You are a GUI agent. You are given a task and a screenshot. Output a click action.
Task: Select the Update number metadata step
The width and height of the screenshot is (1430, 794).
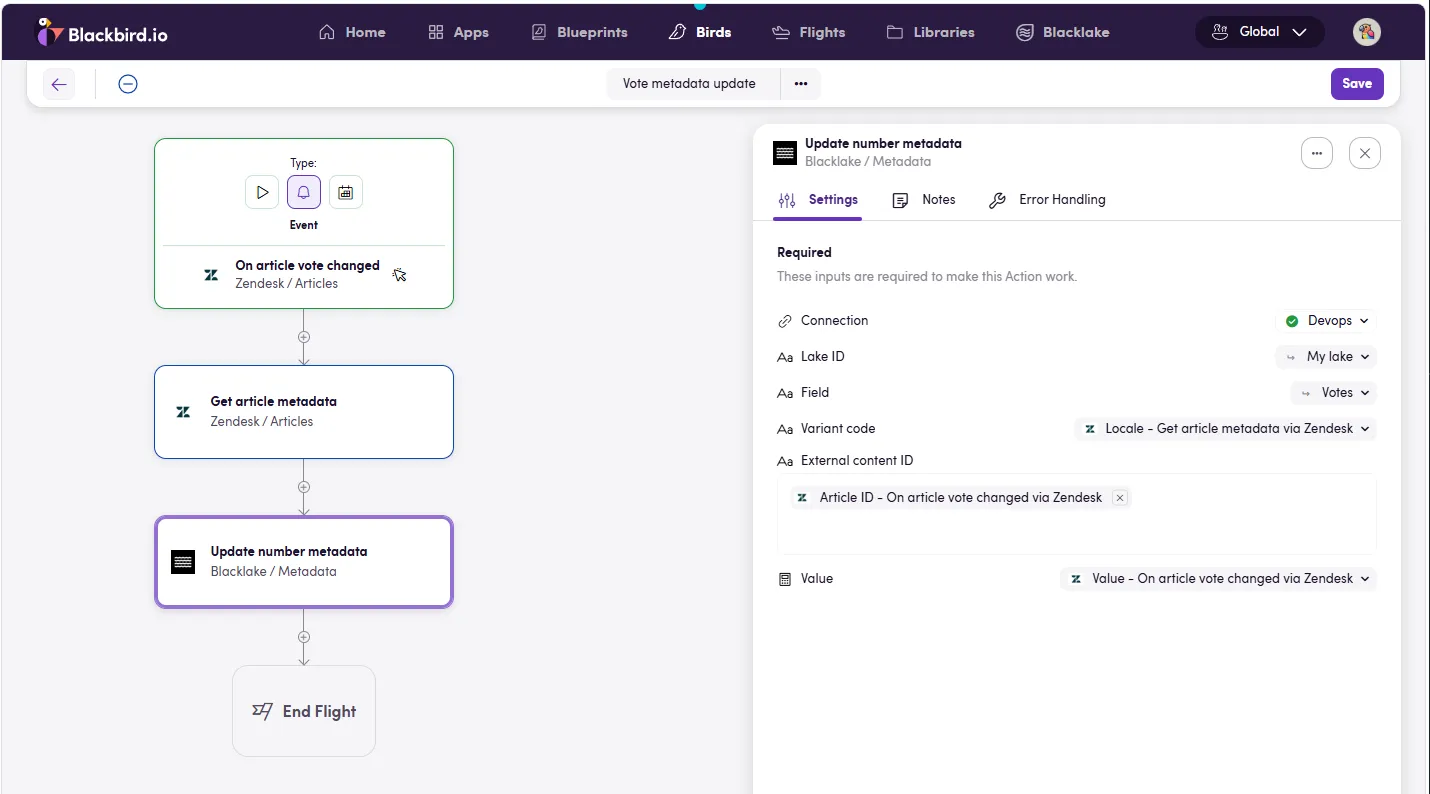click(304, 562)
